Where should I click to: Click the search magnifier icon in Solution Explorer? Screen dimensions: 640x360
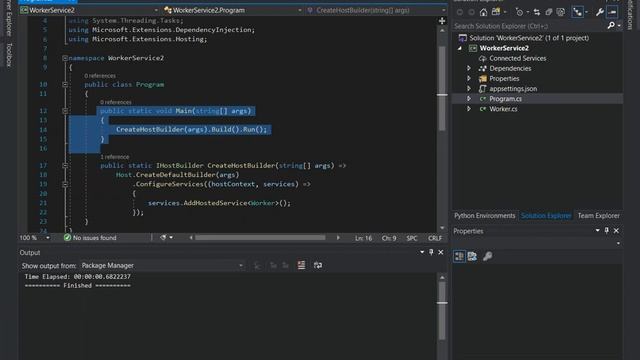click(x=611, y=26)
